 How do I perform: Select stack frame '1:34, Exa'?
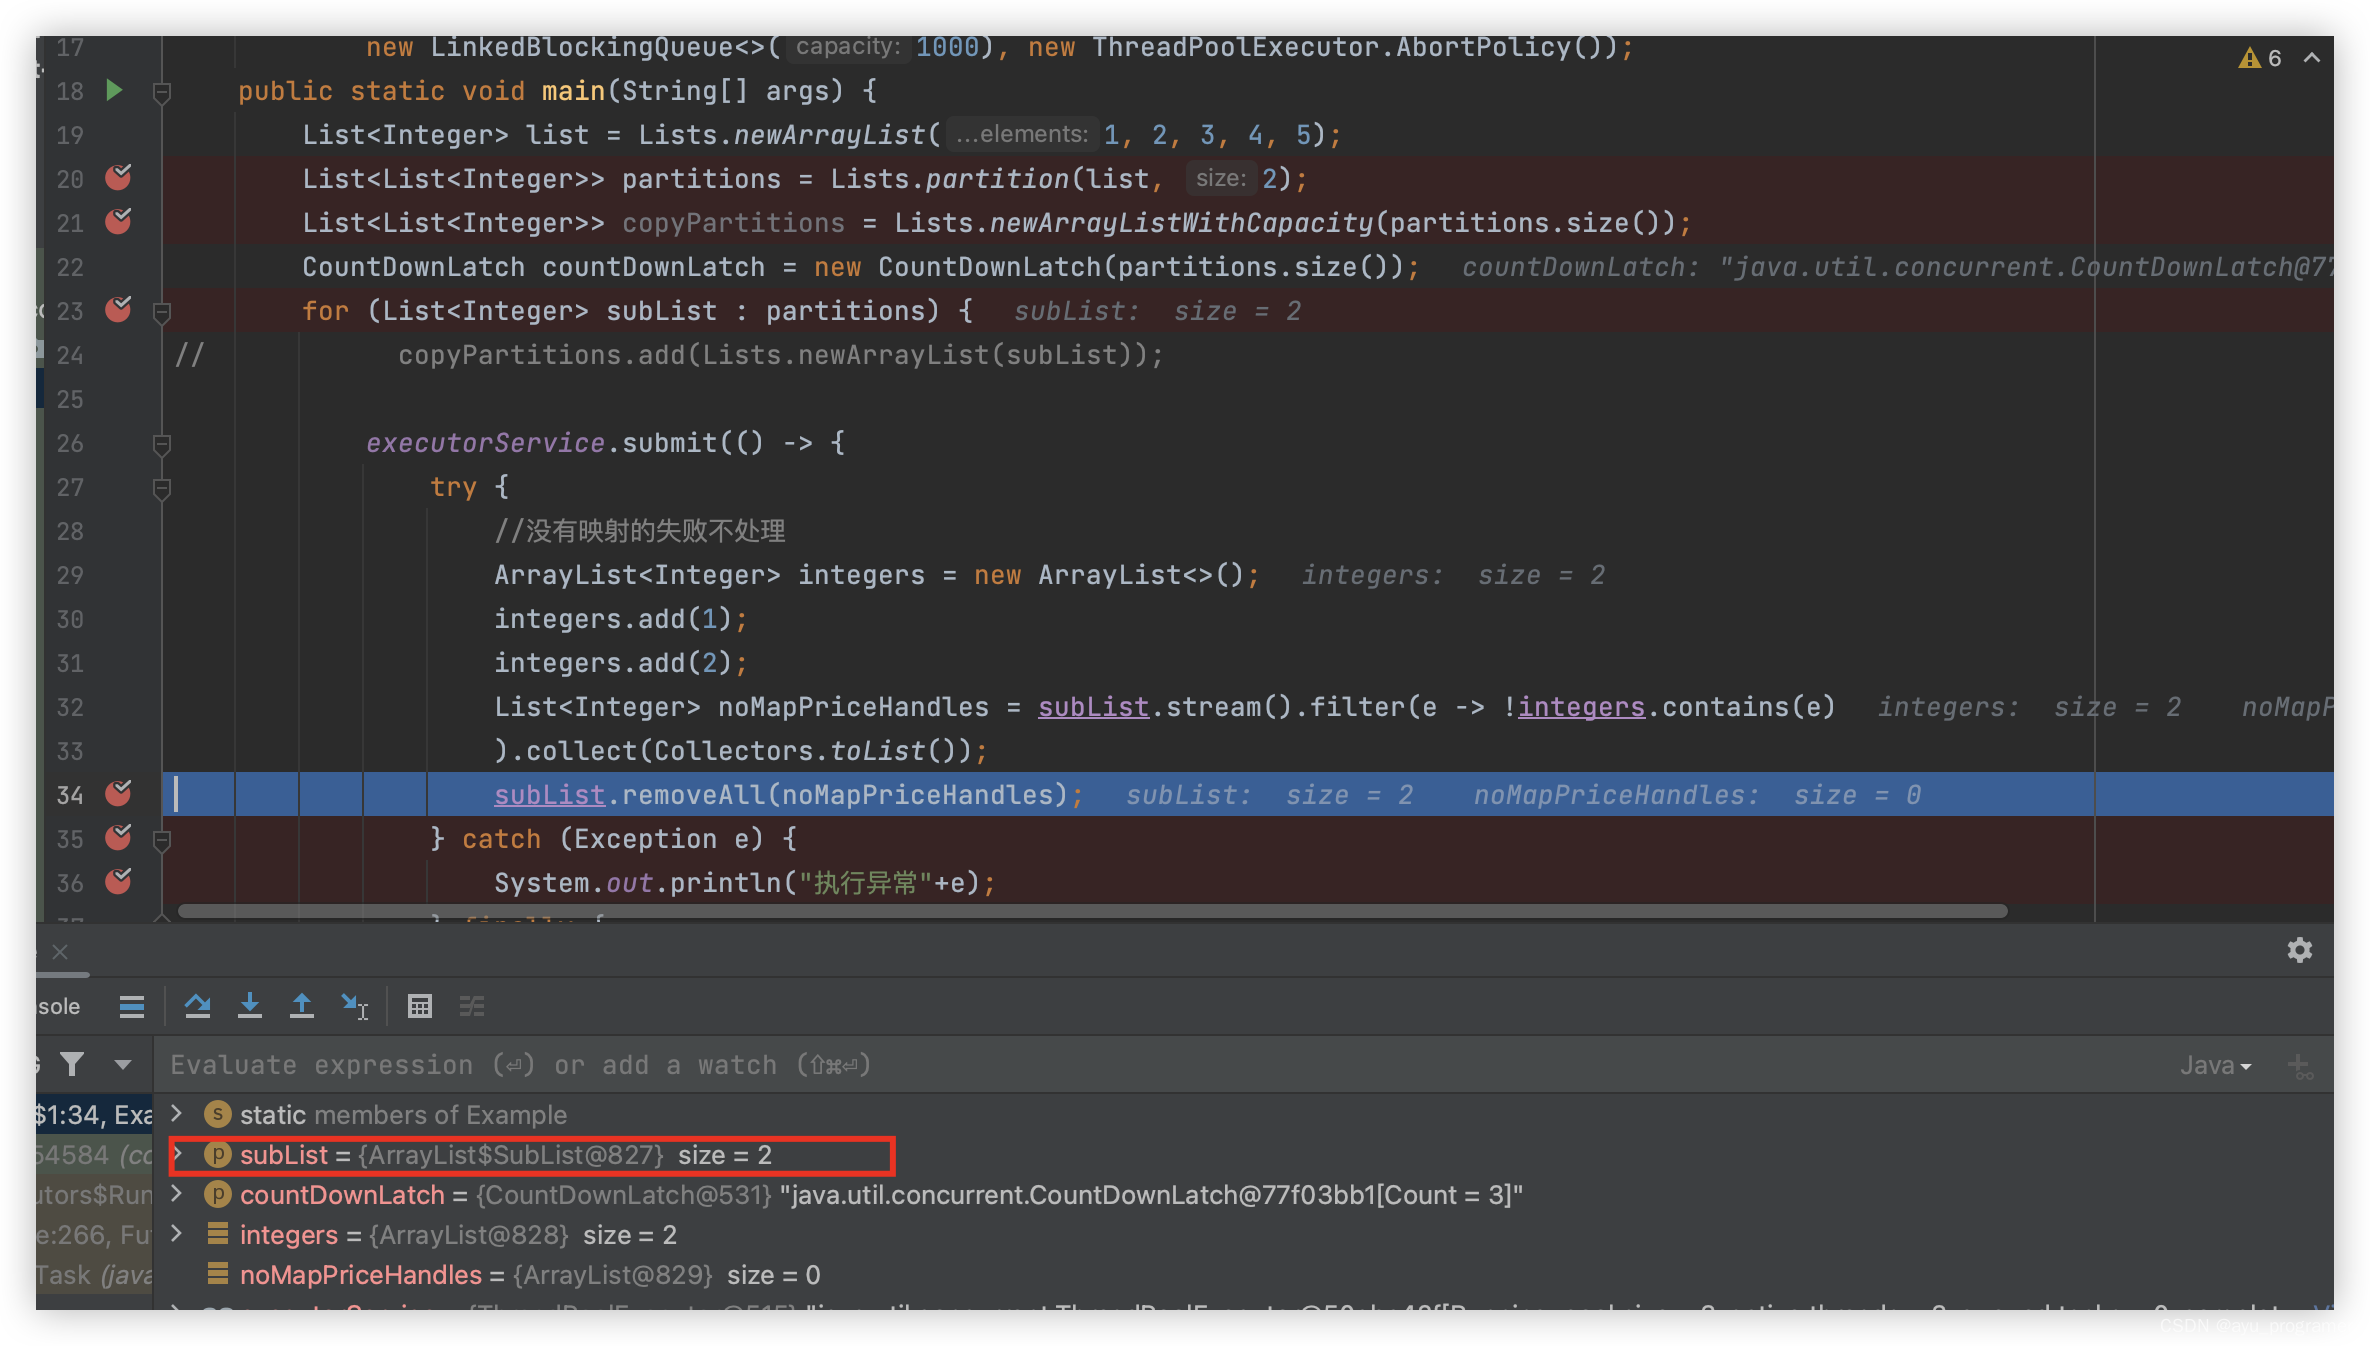(x=94, y=1114)
